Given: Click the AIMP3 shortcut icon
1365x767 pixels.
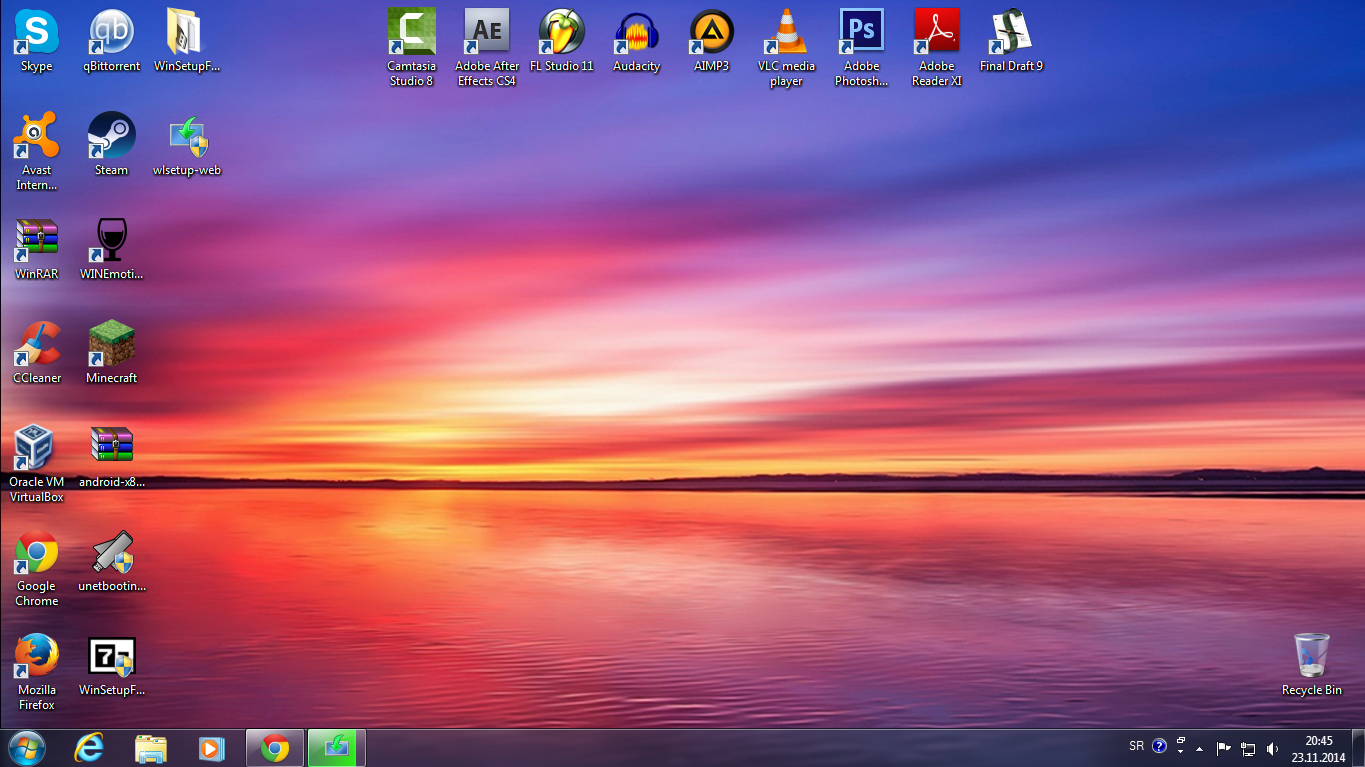Looking at the screenshot, I should pos(712,40).
